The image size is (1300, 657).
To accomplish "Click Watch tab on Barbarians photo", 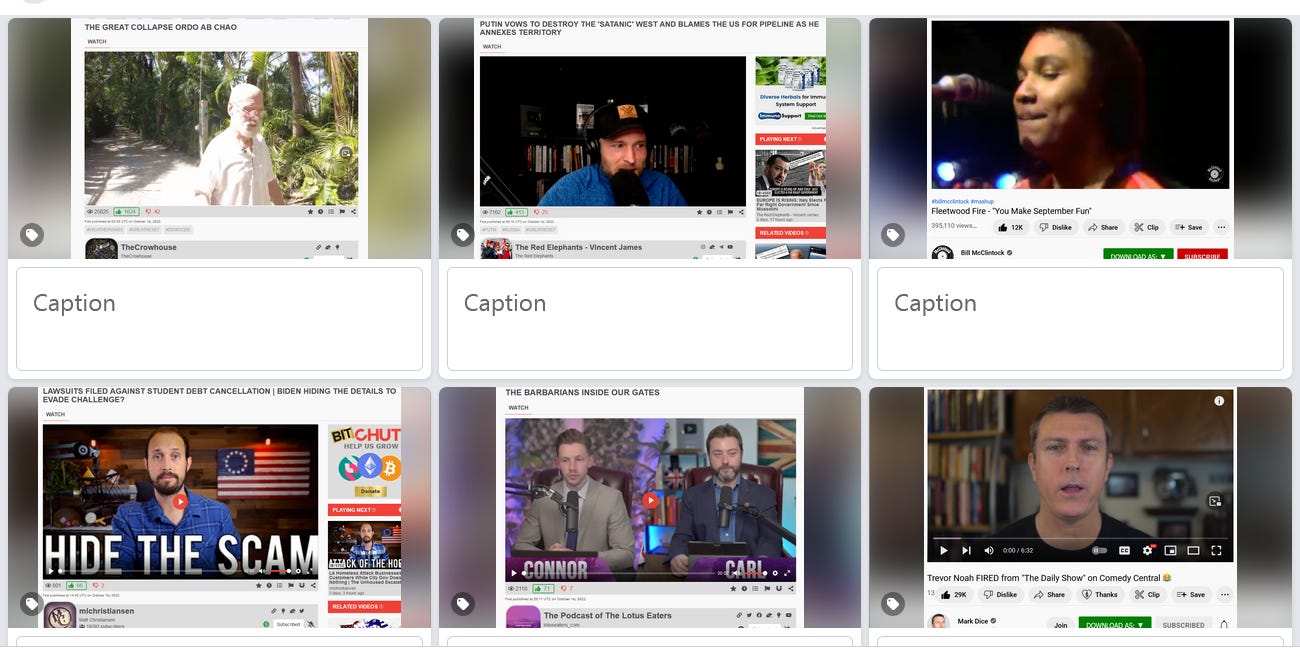I will [x=518, y=408].
